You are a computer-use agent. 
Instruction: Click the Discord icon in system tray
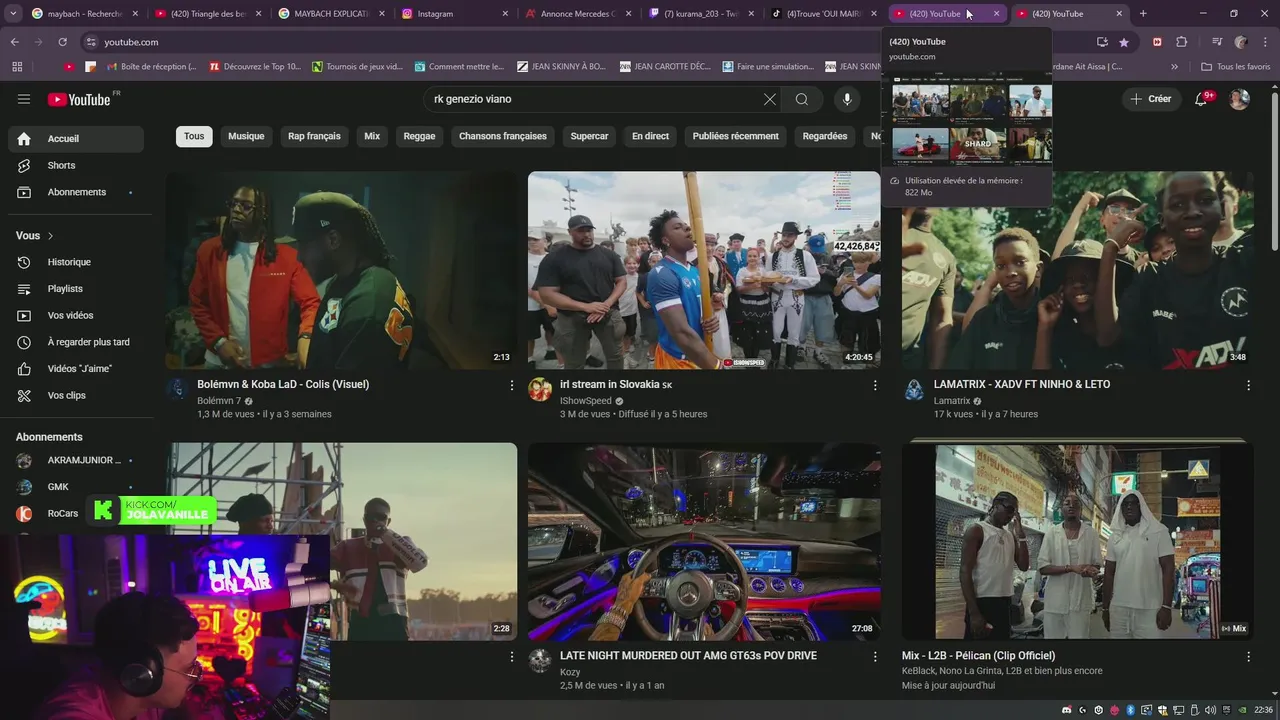click(x=1066, y=710)
